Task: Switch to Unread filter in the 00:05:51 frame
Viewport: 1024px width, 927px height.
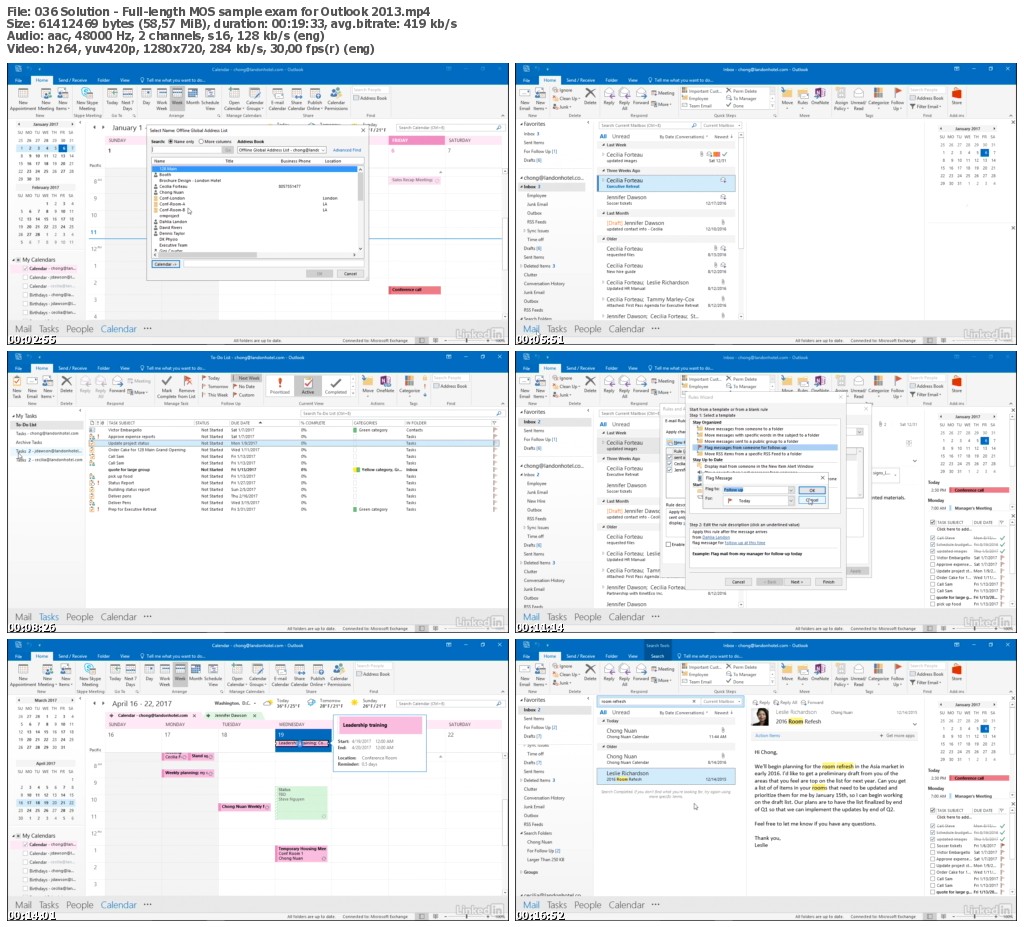Action: (621, 137)
